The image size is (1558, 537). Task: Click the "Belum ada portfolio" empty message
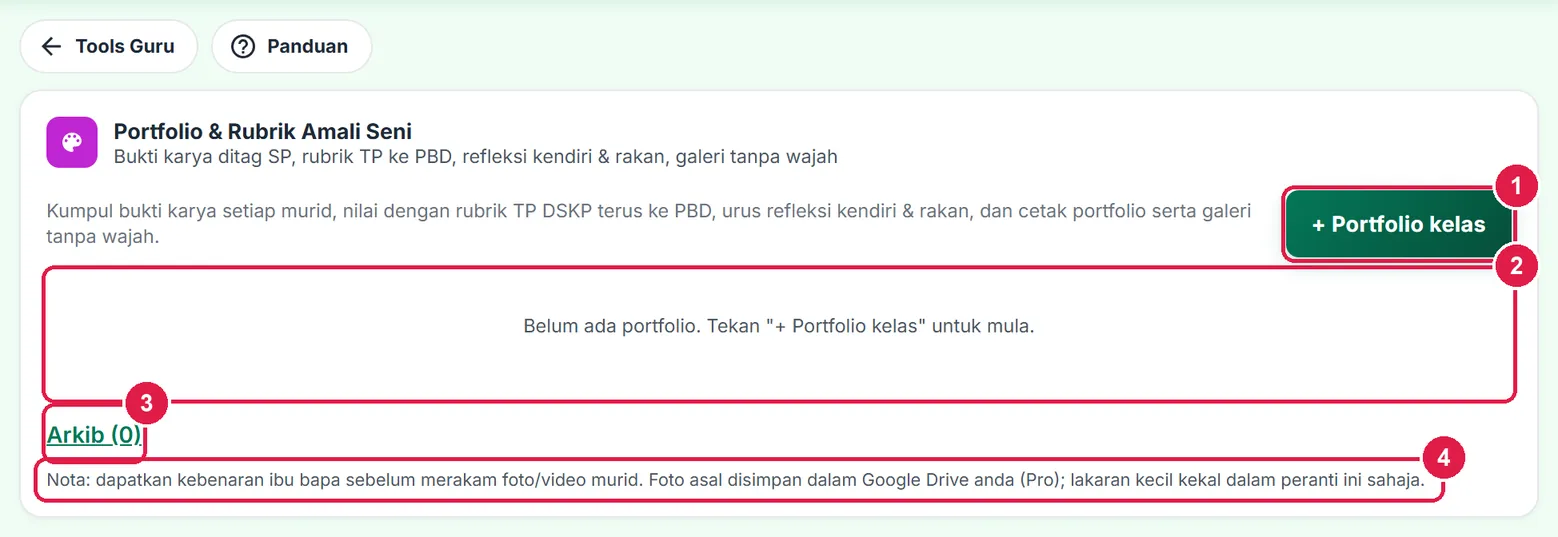(778, 327)
